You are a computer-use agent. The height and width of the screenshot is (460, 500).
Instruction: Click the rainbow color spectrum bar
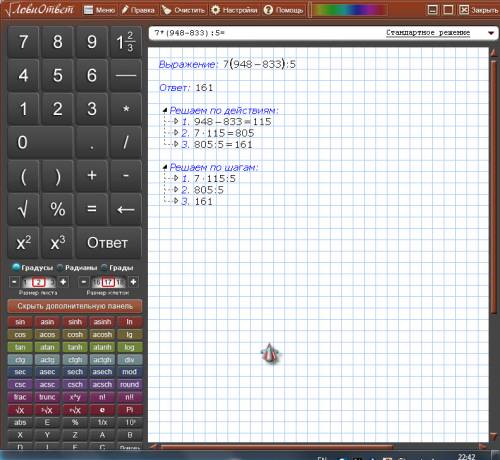349,10
